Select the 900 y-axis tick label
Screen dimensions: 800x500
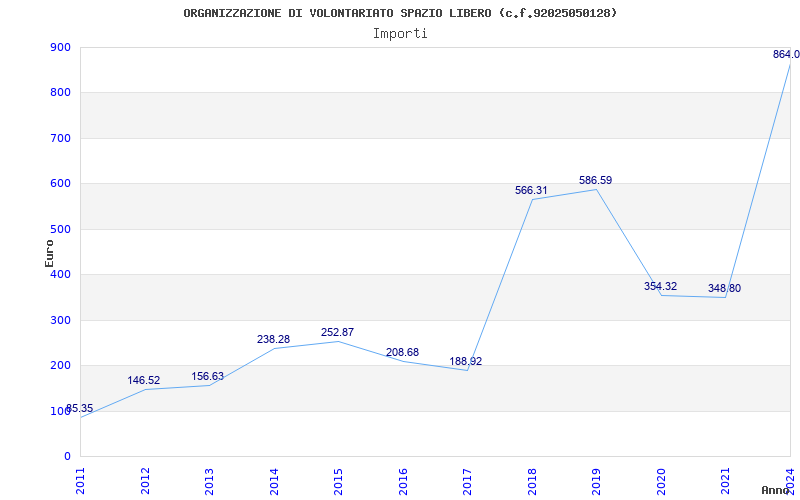[60, 47]
